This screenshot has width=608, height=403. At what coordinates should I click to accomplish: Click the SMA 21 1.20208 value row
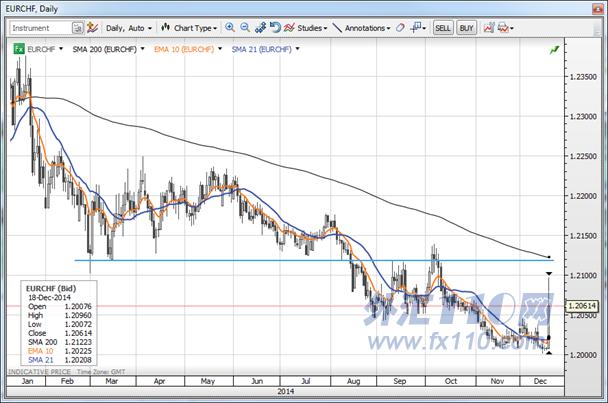(60, 360)
